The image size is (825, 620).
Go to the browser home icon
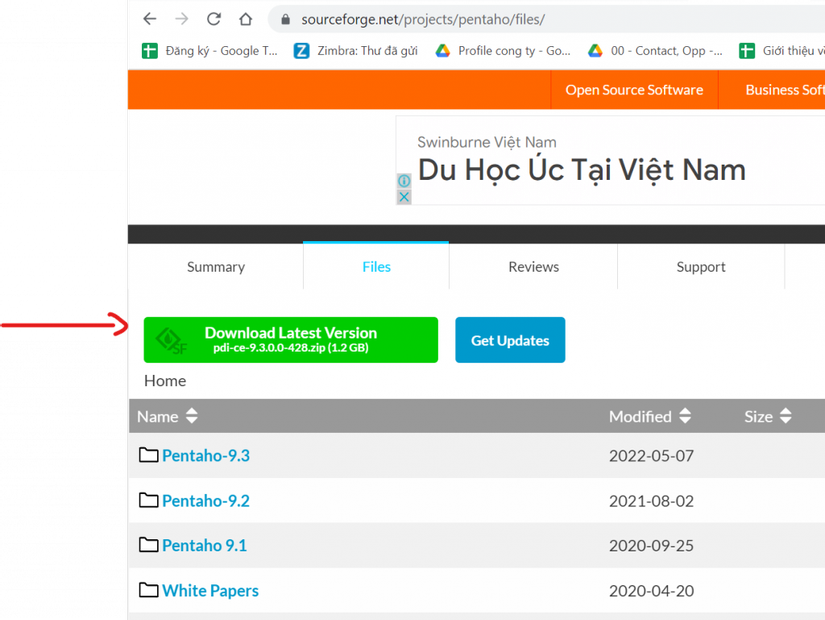click(245, 19)
